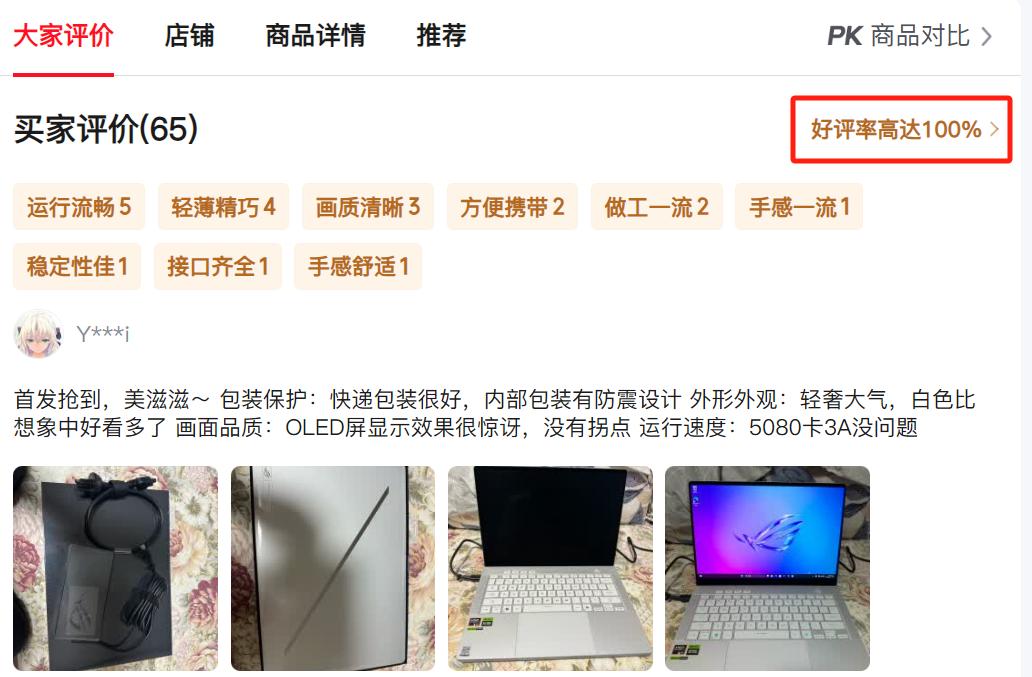Open photo of laptop showing ROG wallpaper
This screenshot has width=1032, height=677.
coord(767,568)
